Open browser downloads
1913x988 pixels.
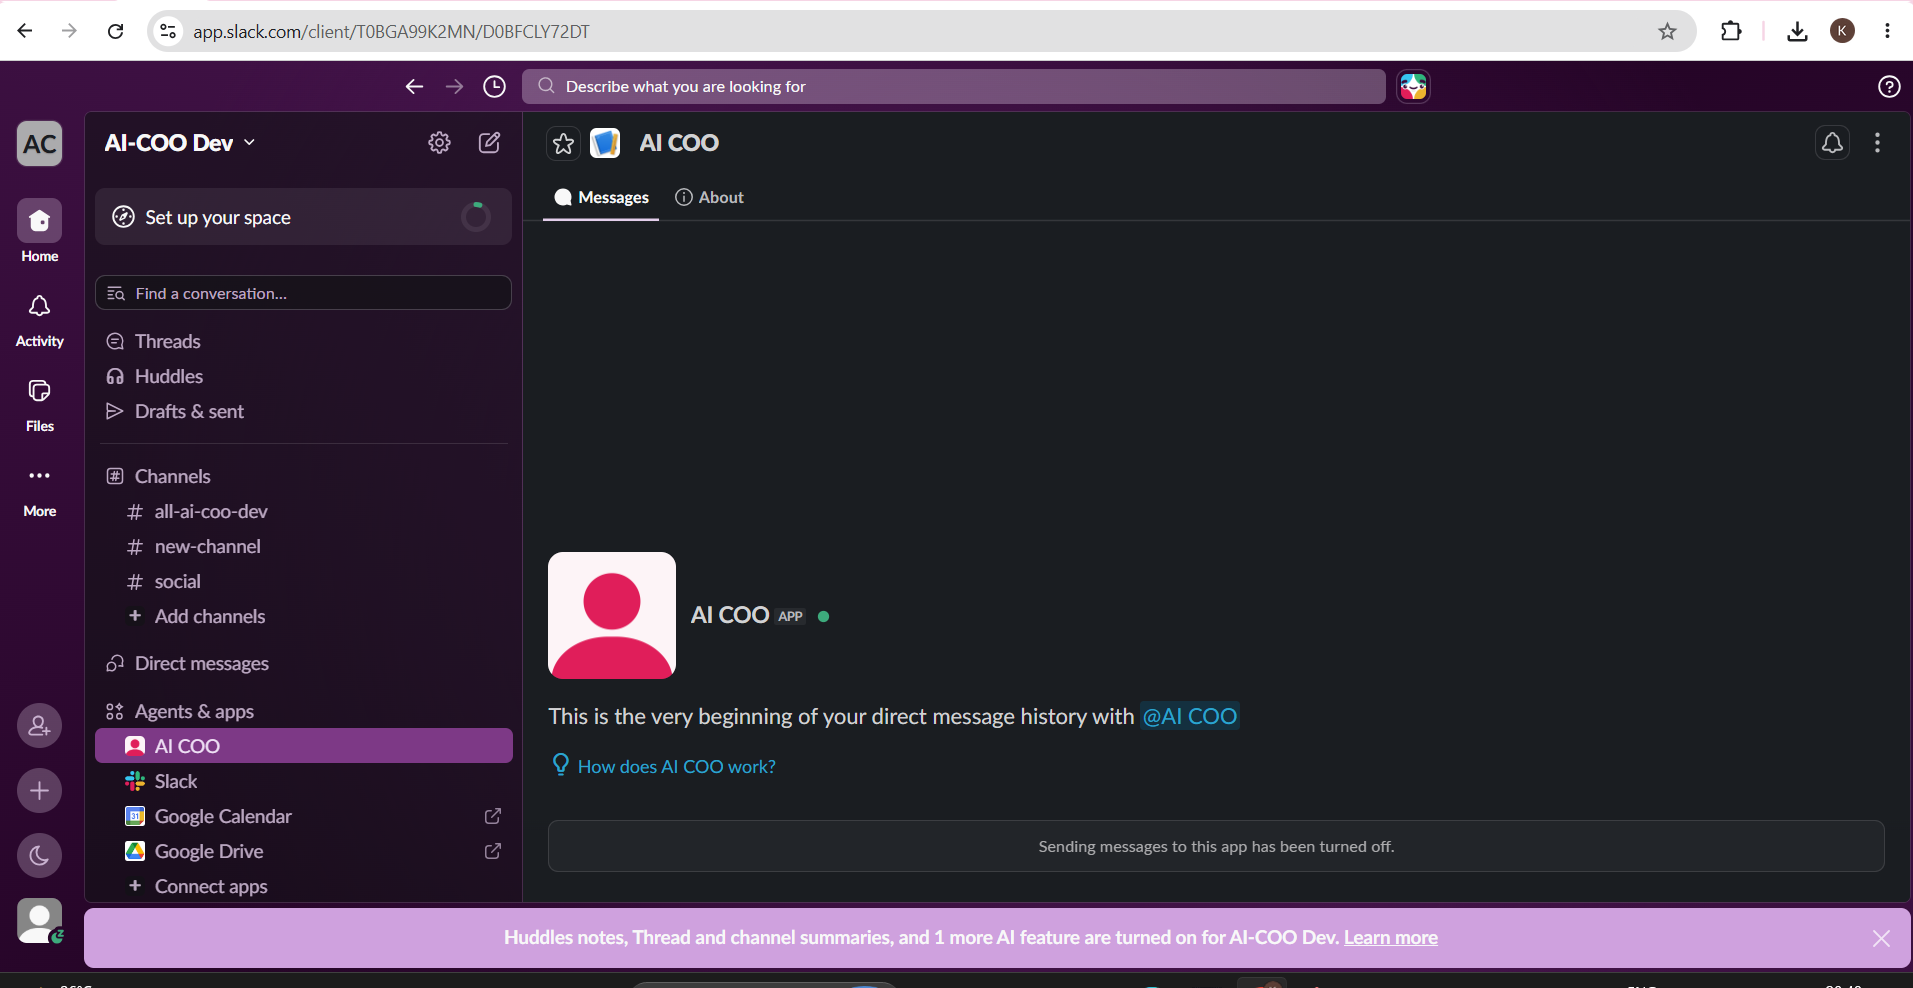pyautogui.click(x=1797, y=31)
